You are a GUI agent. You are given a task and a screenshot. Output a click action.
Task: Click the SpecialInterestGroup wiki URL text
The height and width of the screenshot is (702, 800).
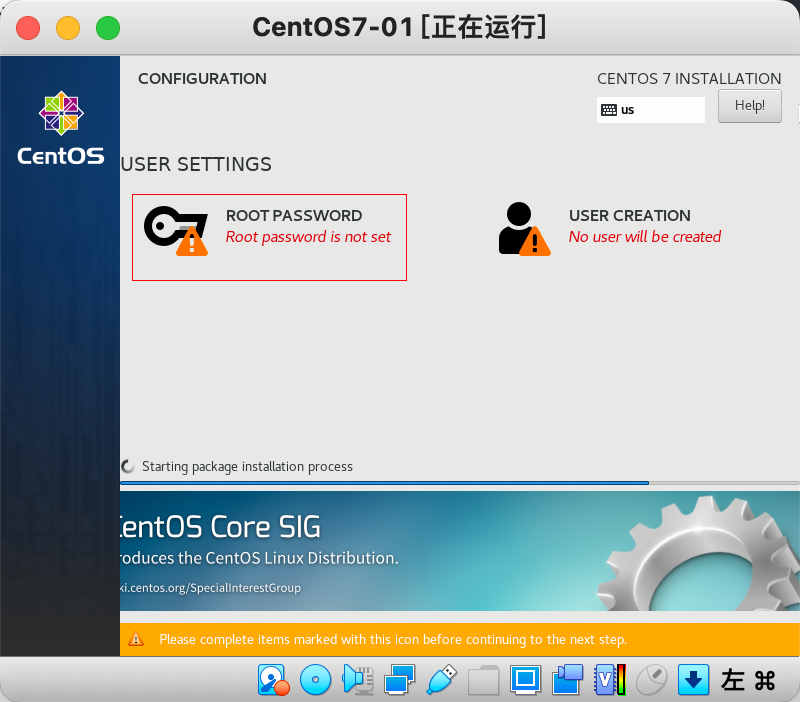(x=210, y=588)
